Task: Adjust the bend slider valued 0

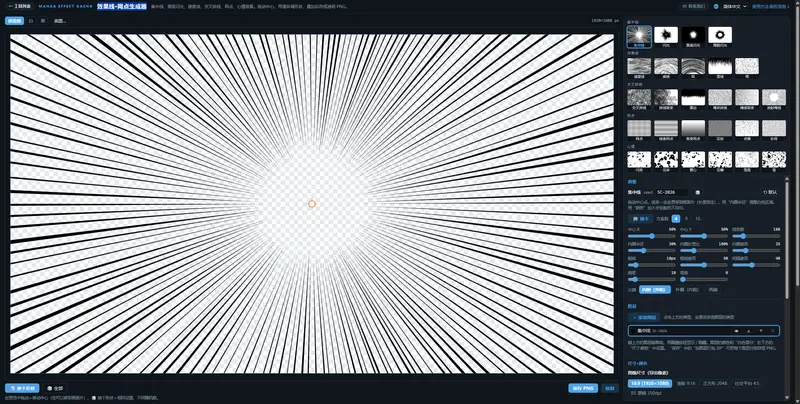Action: (704, 279)
